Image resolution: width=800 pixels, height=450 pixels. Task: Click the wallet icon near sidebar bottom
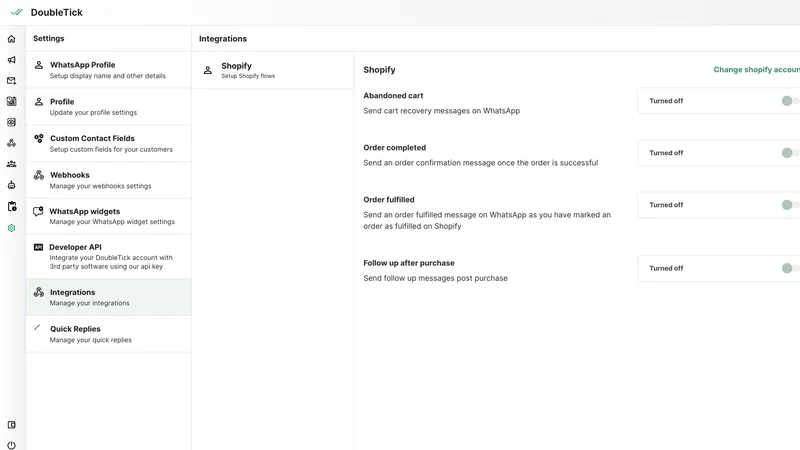11,424
